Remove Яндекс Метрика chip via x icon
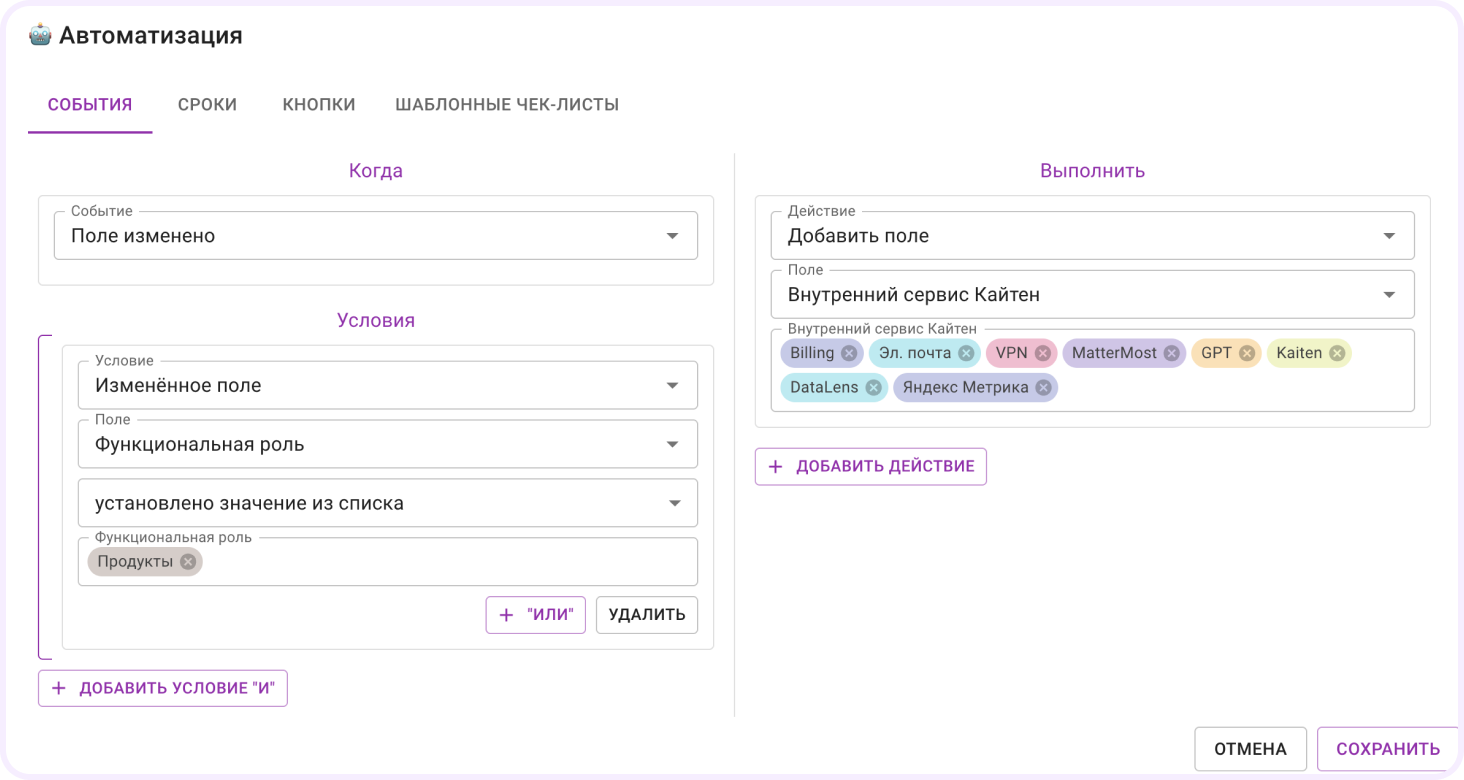Screen dimensions: 1464x780 1043,387
